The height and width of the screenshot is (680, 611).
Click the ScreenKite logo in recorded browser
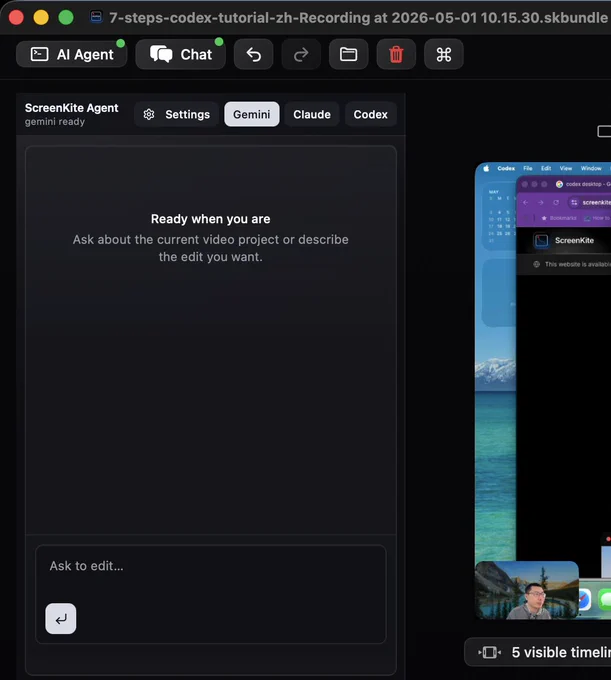(541, 240)
